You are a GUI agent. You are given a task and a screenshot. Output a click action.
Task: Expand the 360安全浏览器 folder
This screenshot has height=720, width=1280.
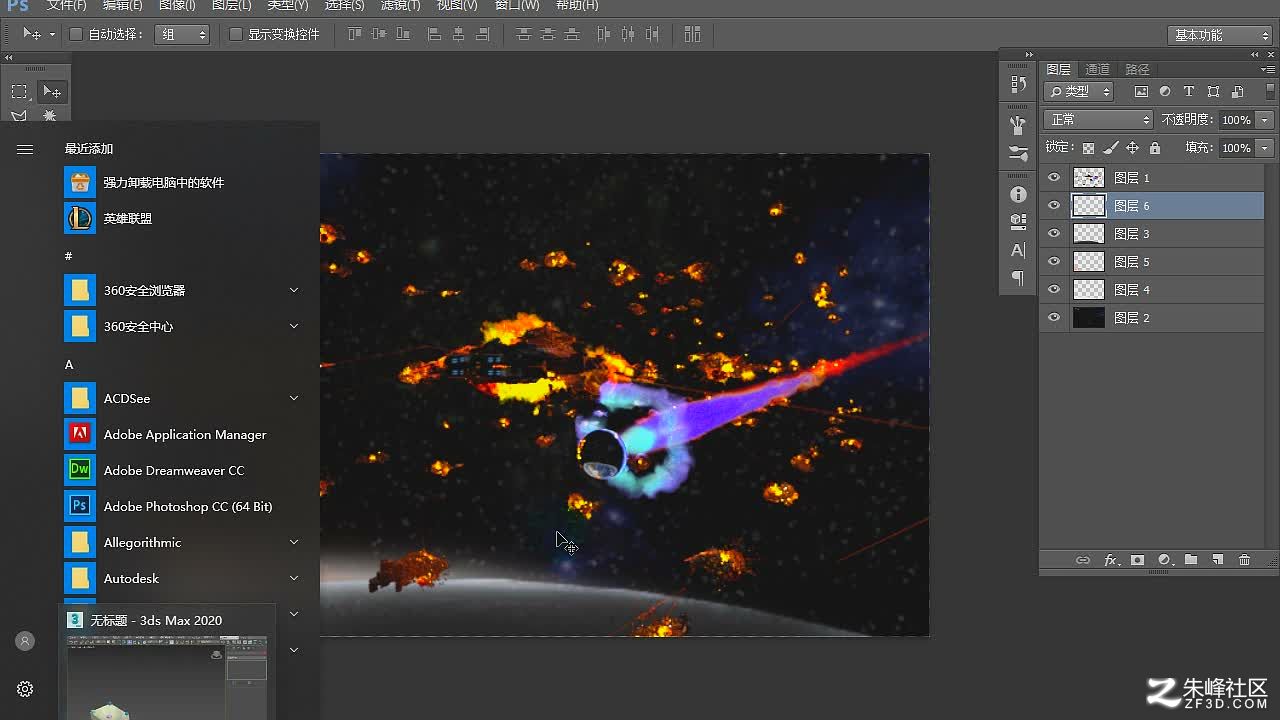coord(294,290)
